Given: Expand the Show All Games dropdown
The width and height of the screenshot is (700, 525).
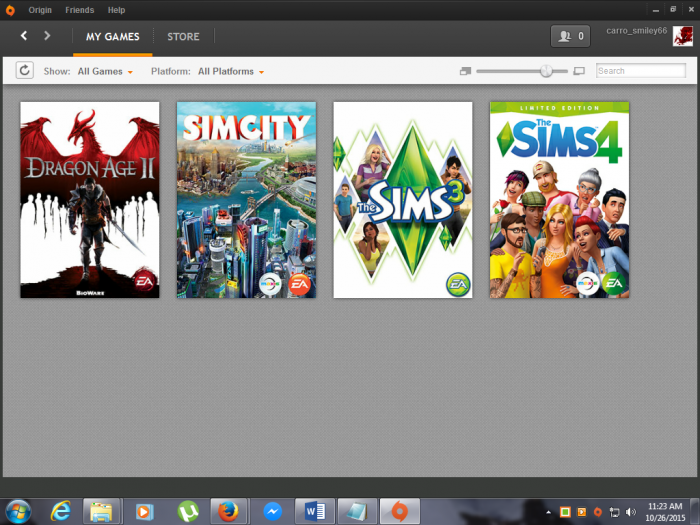Looking at the screenshot, I should point(105,71).
